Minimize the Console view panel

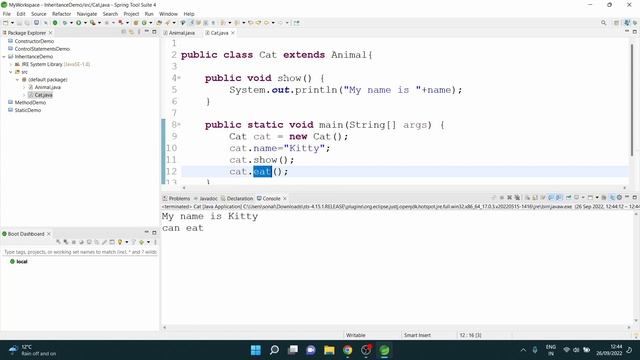pyautogui.click(x=627, y=197)
